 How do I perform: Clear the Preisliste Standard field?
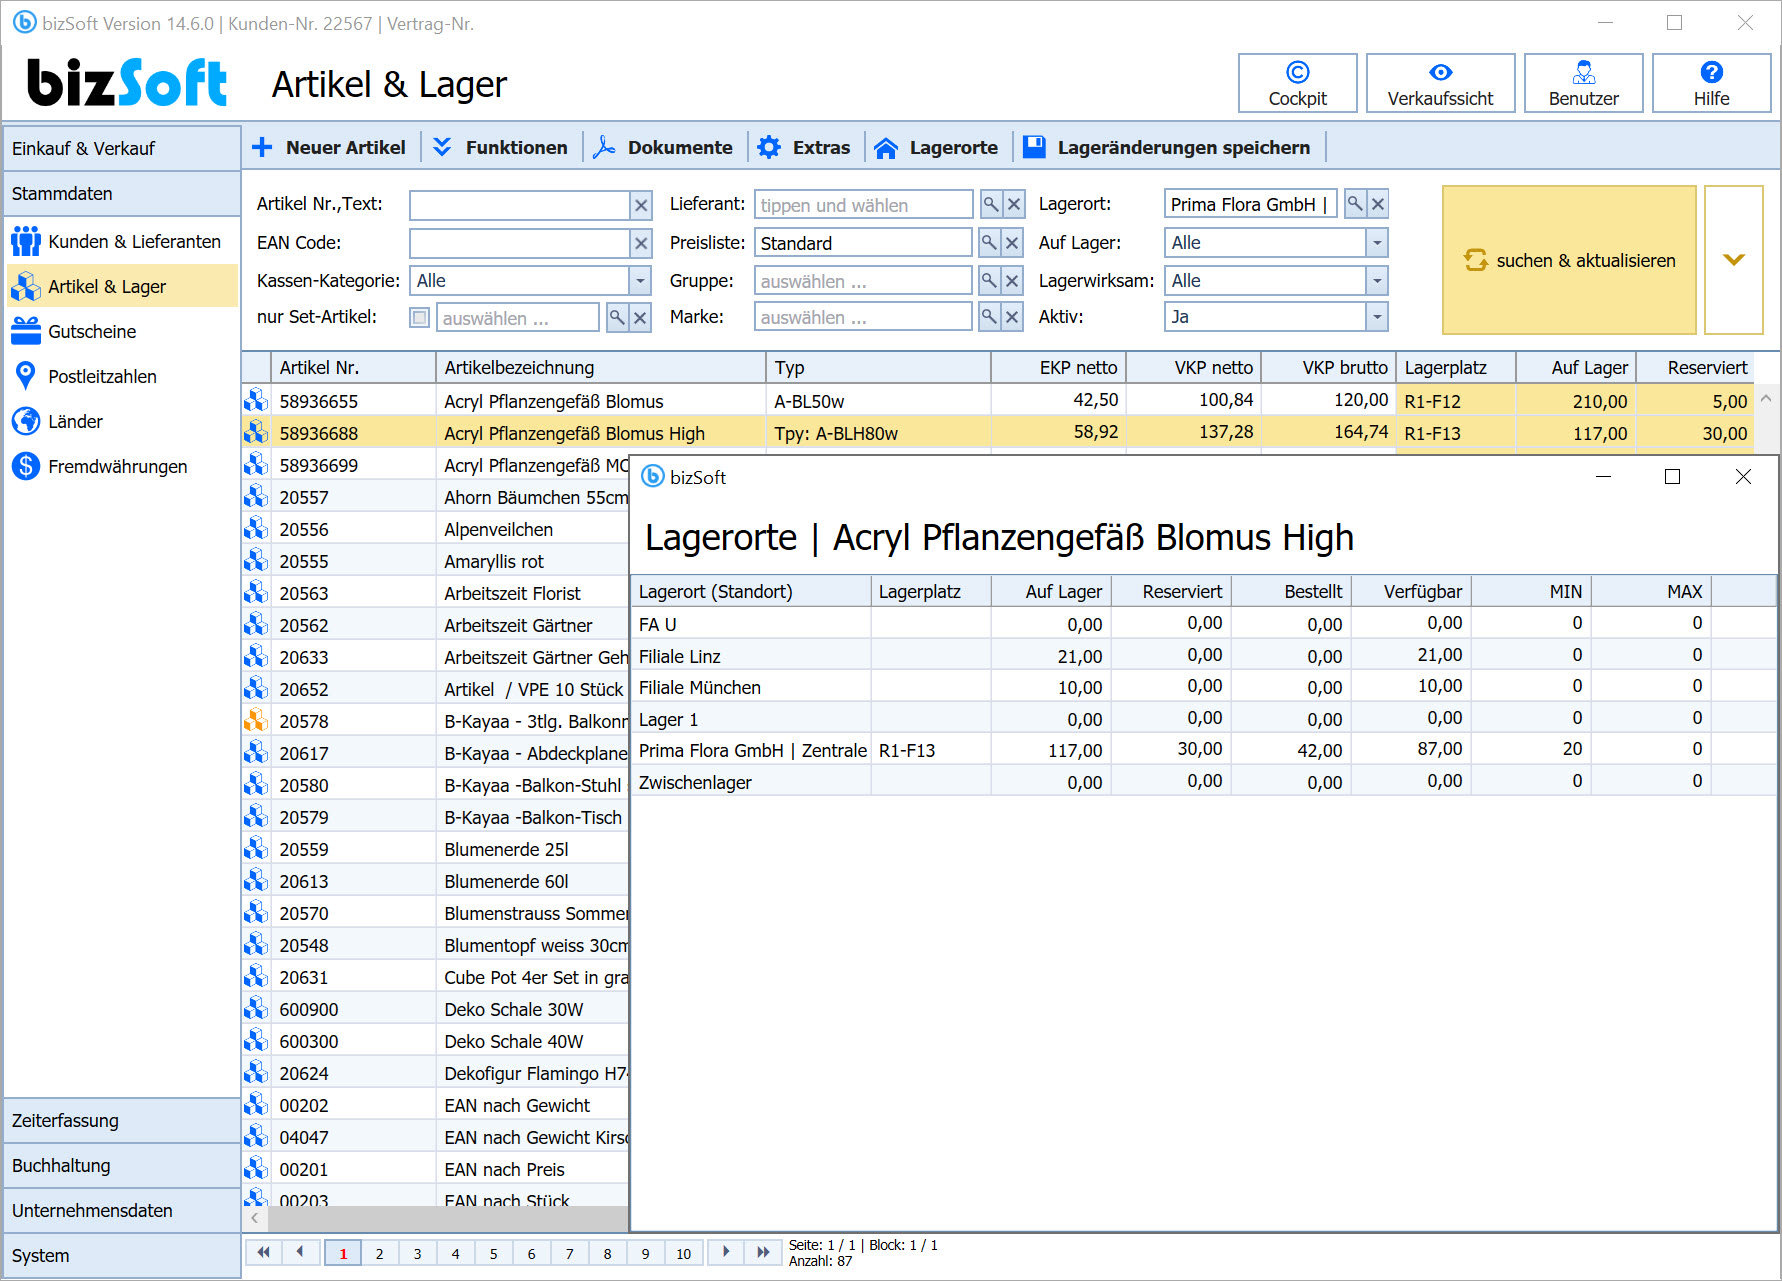(1012, 242)
